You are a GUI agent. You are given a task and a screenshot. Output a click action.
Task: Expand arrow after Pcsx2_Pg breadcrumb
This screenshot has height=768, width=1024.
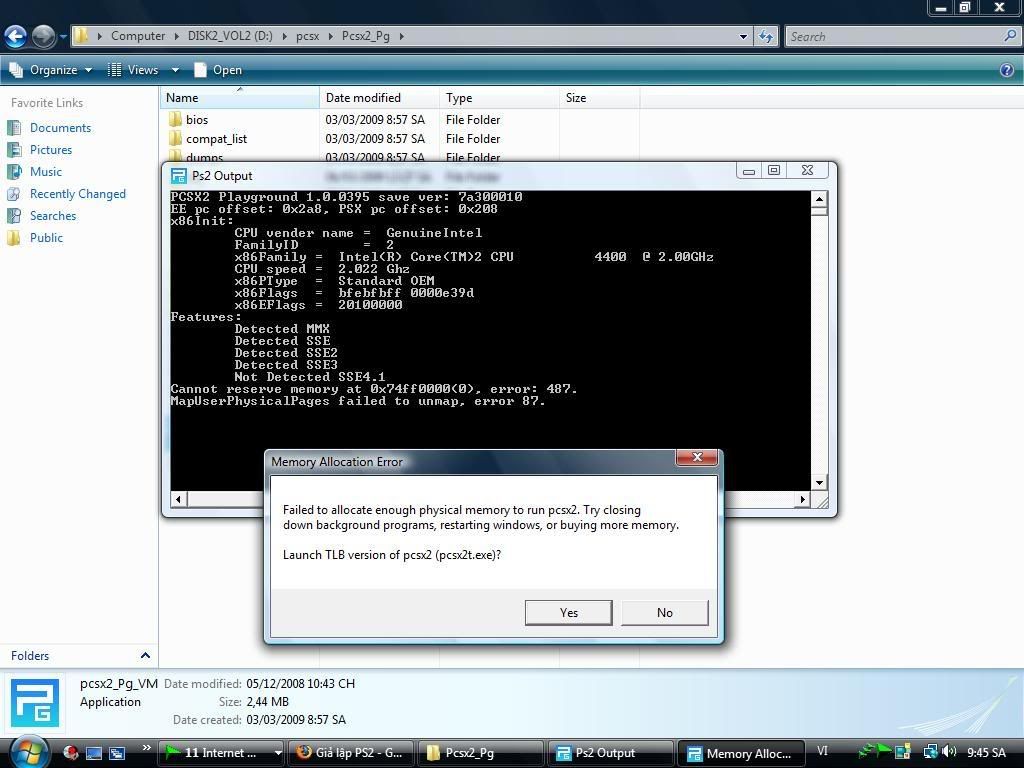tap(402, 37)
